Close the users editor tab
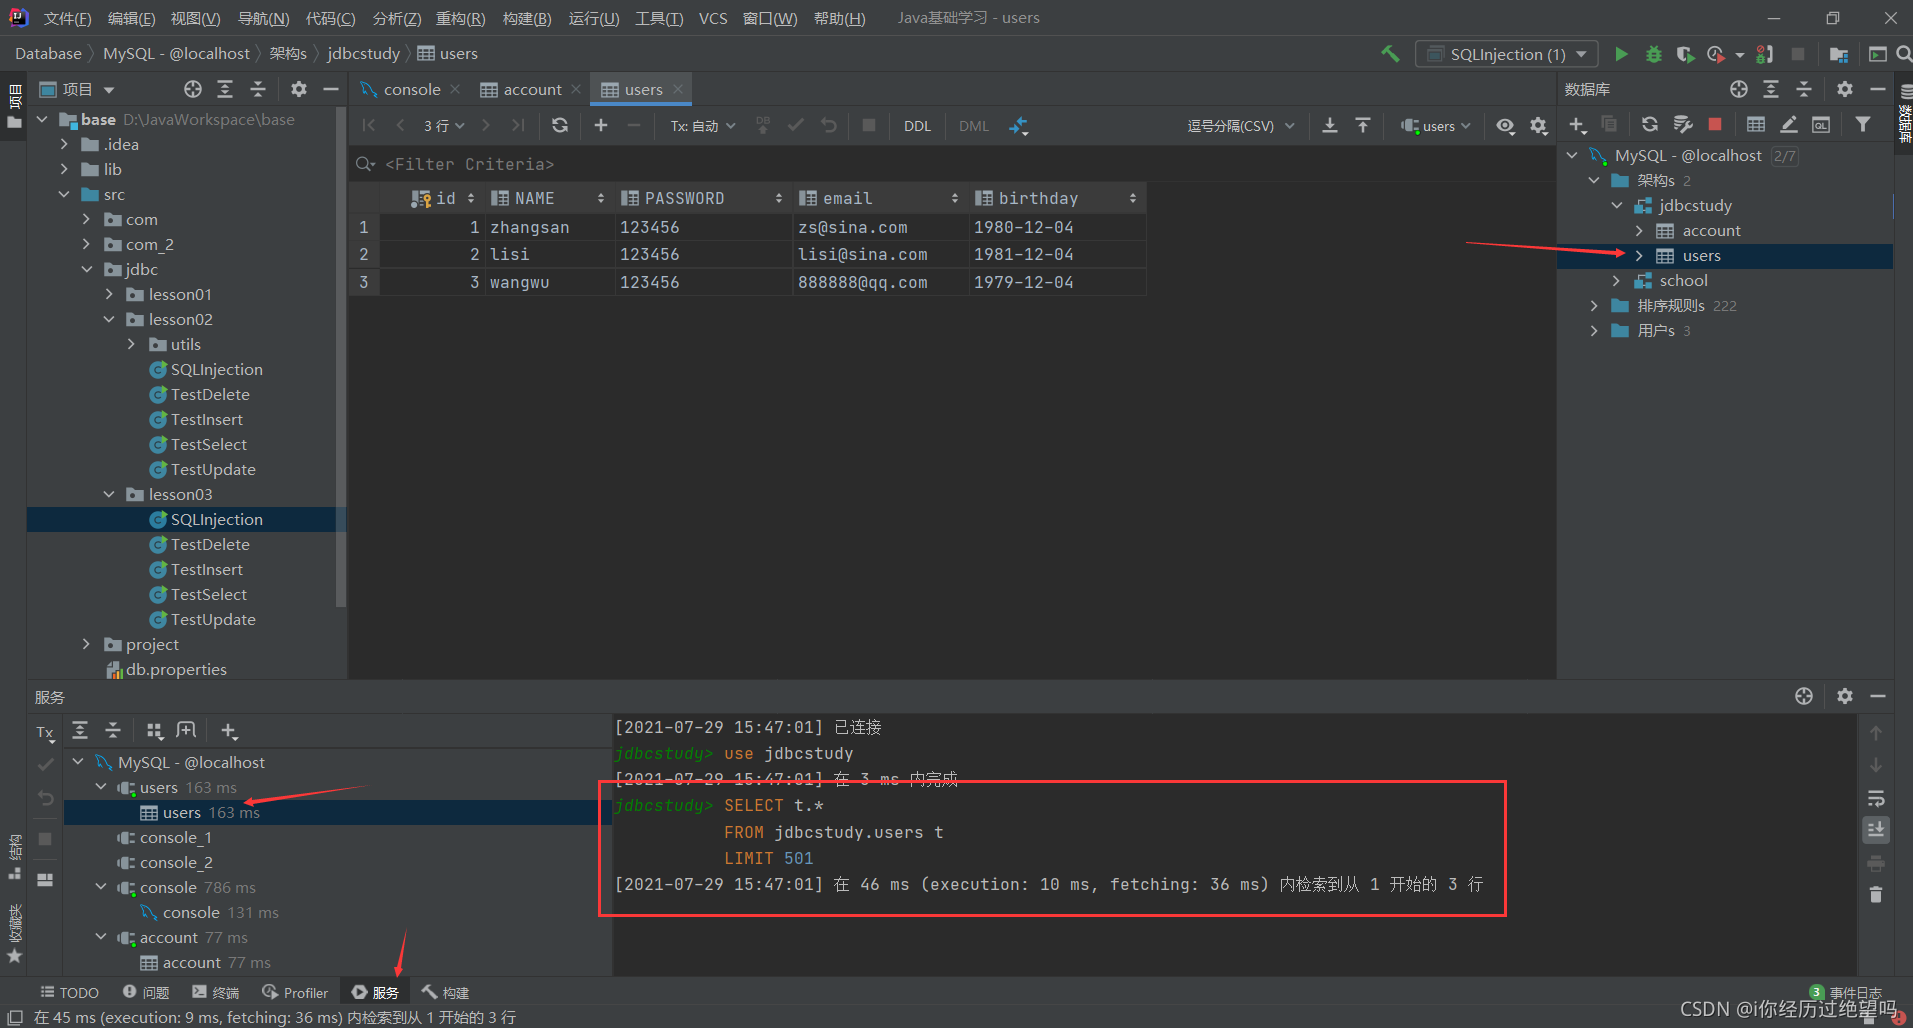This screenshot has height=1028, width=1913. coord(678,89)
